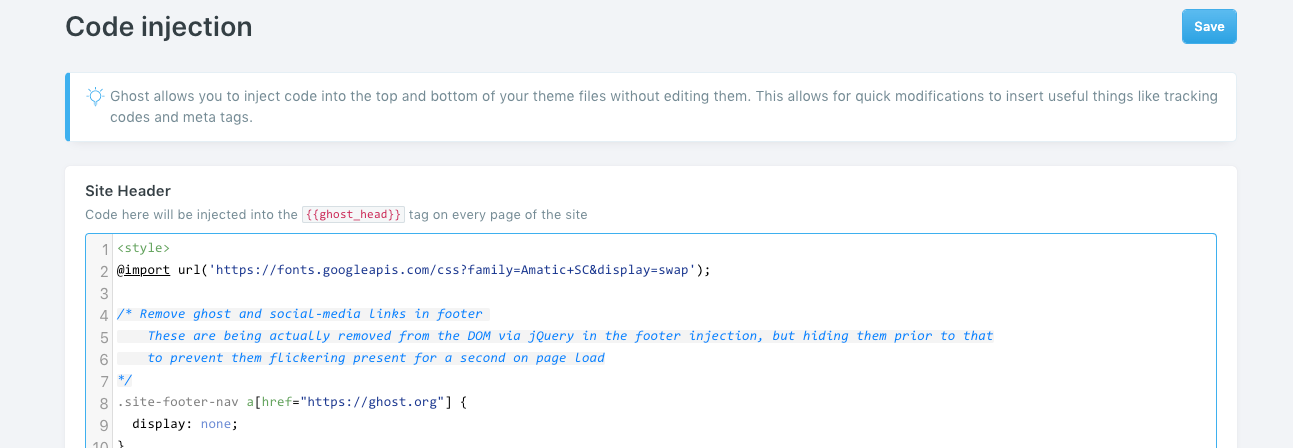Click the Save button

(x=1209, y=27)
